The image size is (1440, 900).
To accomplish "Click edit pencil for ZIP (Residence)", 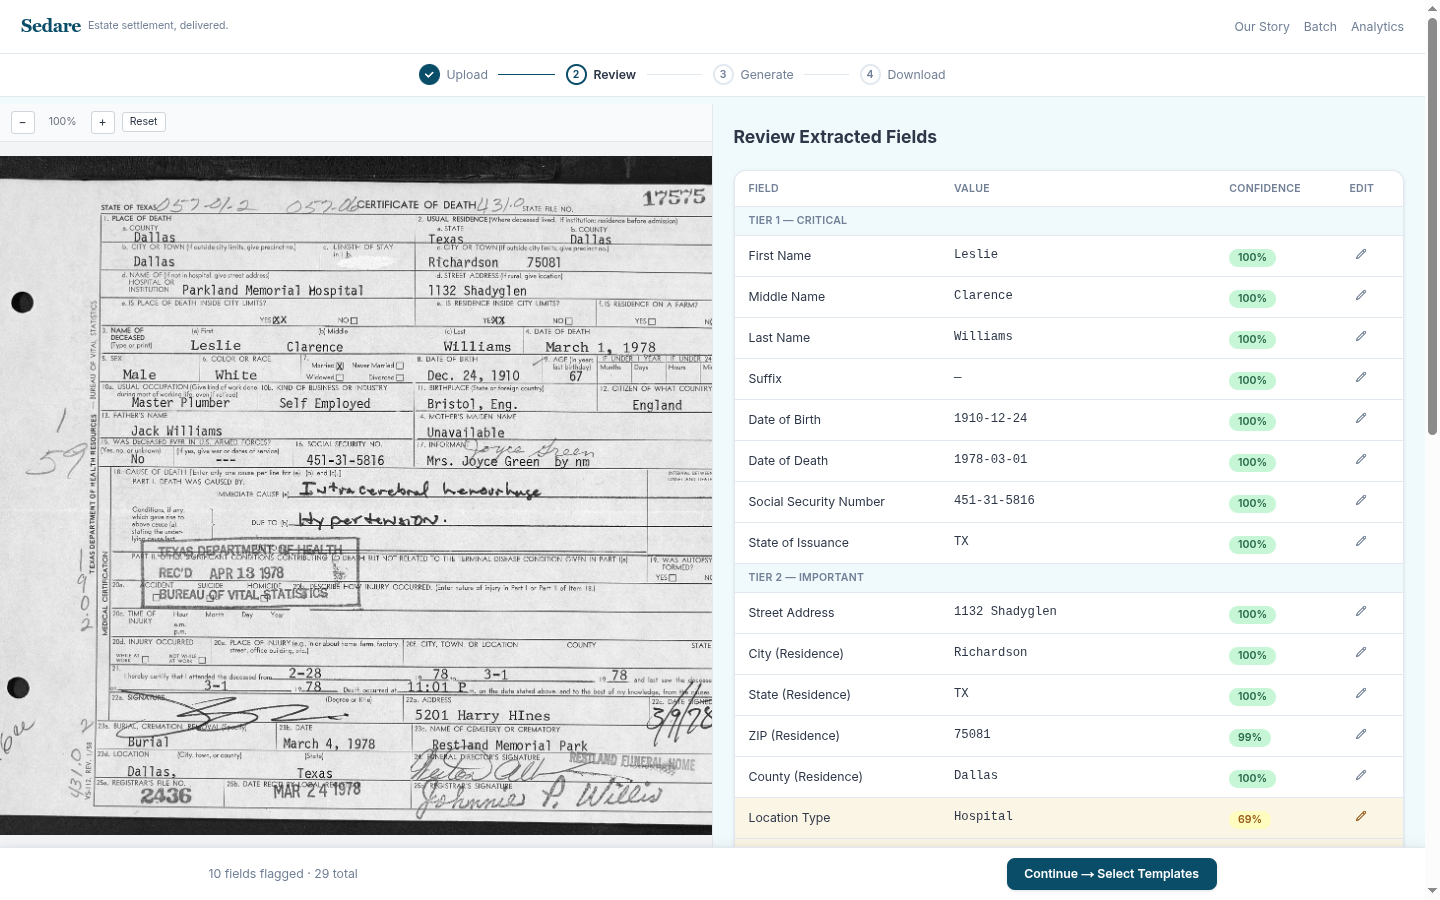I will pos(1360,735).
